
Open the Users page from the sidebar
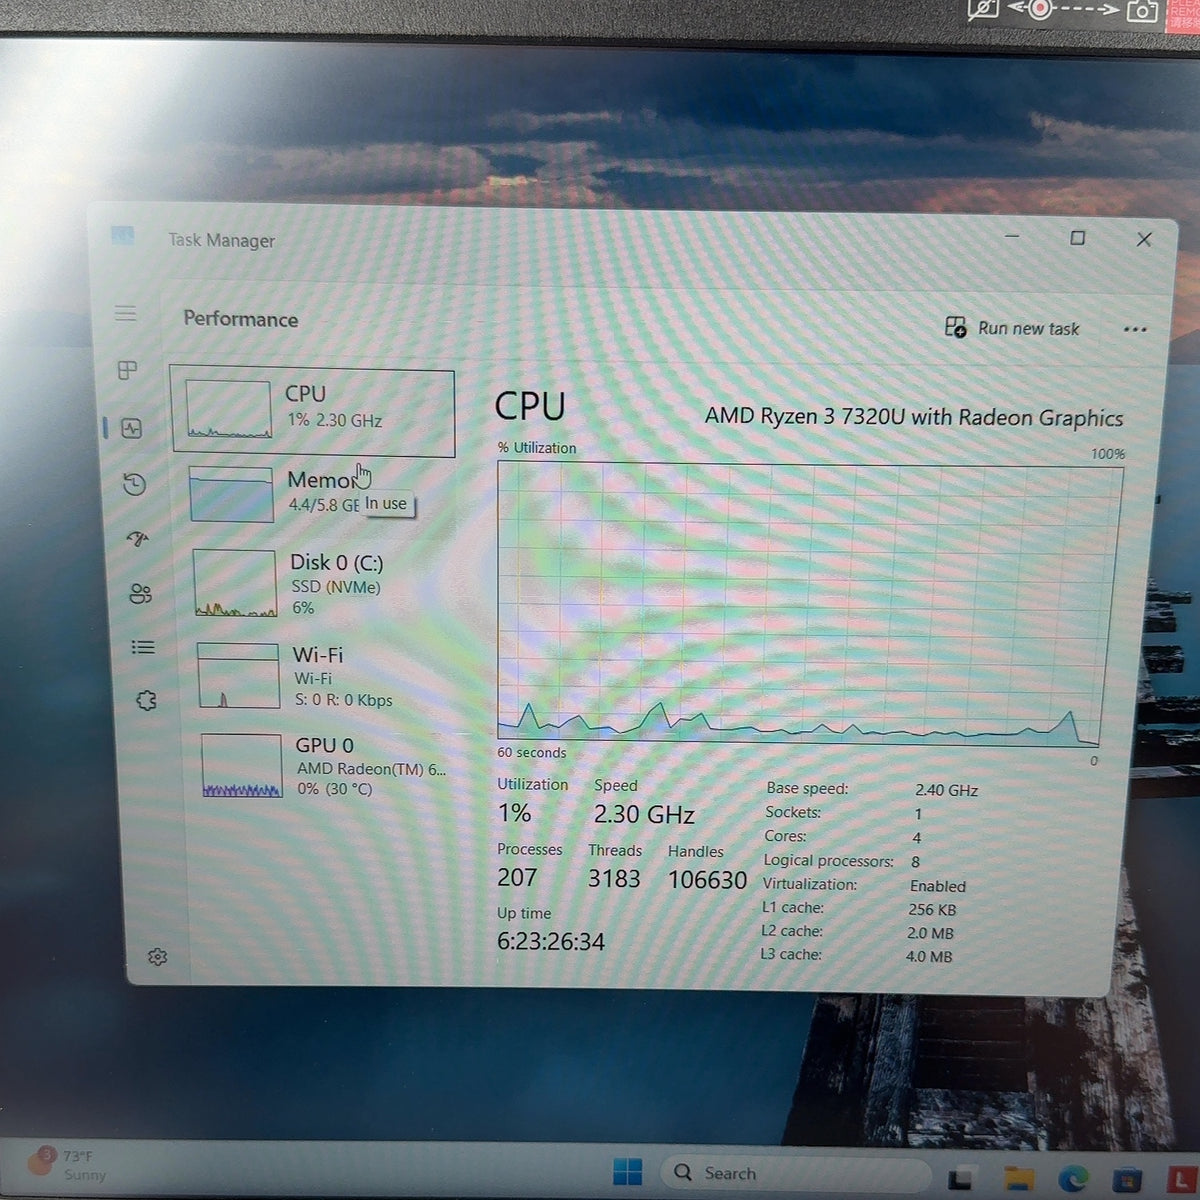tap(141, 594)
